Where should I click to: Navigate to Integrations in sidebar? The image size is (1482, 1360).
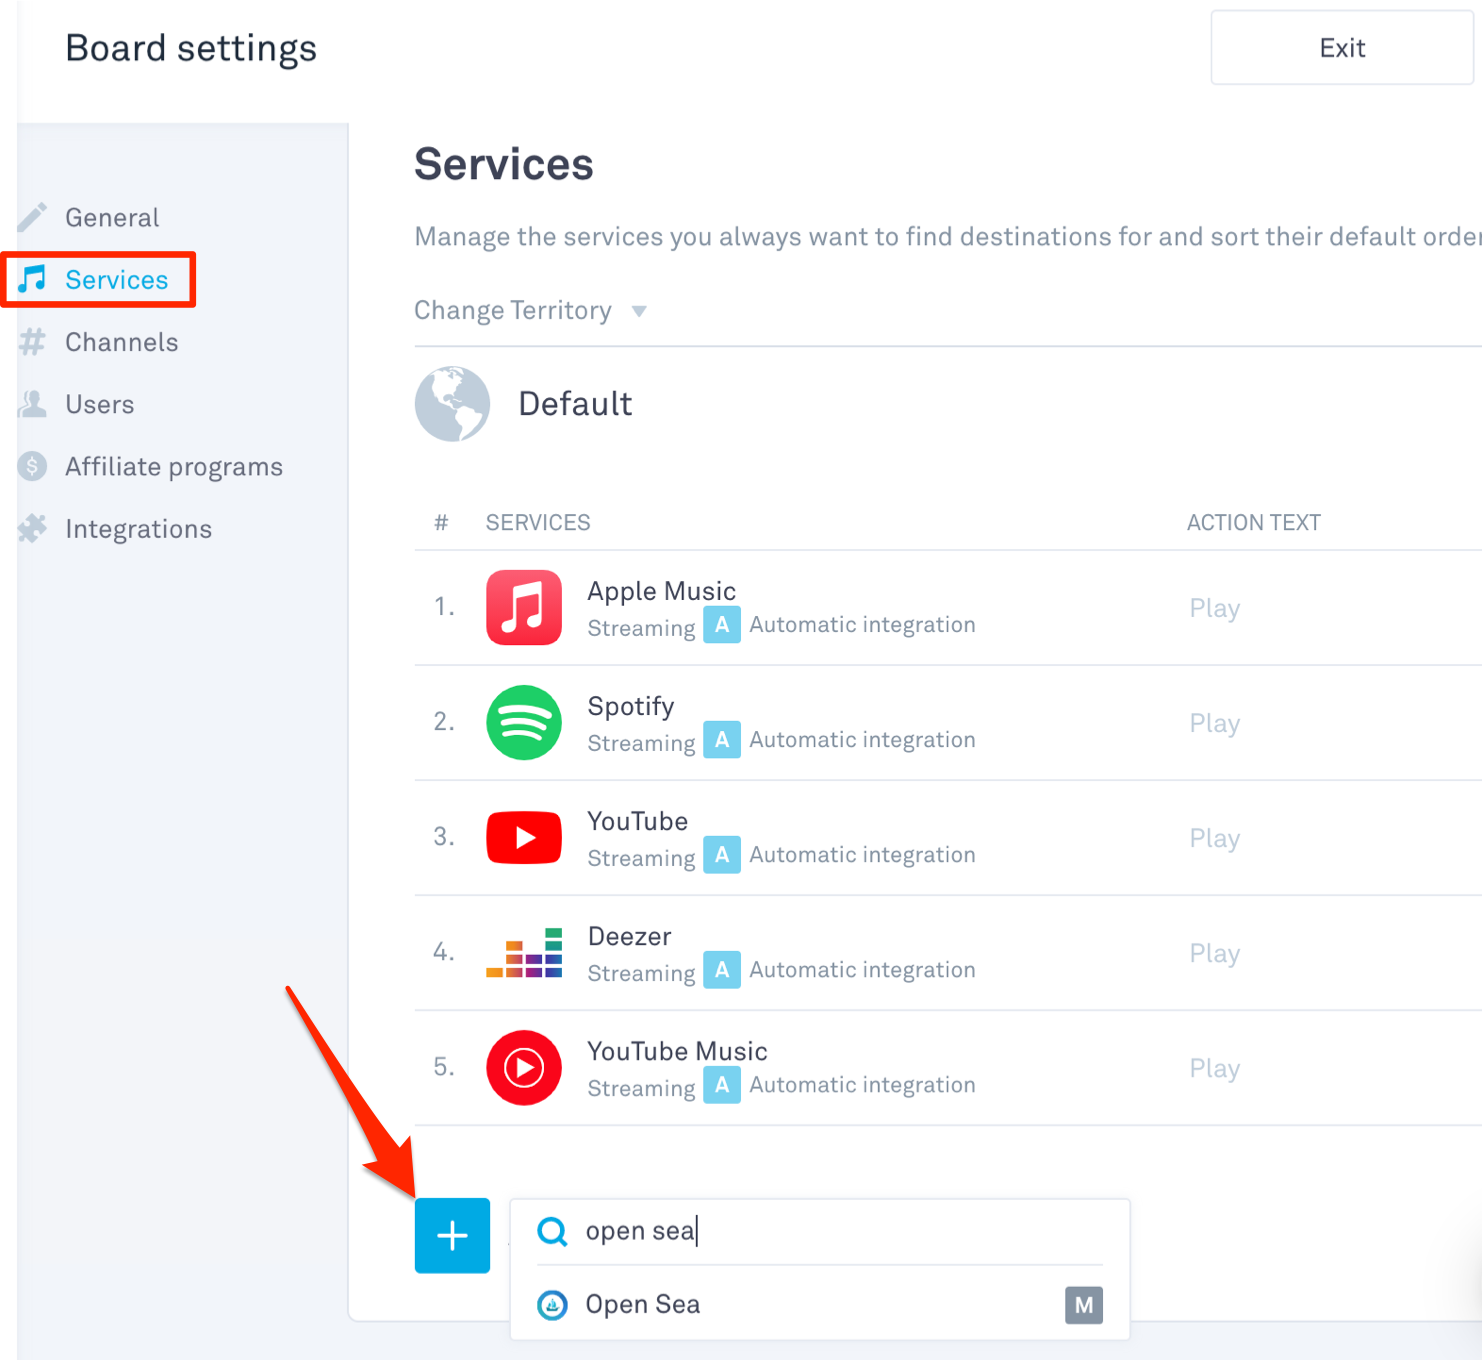[138, 529]
